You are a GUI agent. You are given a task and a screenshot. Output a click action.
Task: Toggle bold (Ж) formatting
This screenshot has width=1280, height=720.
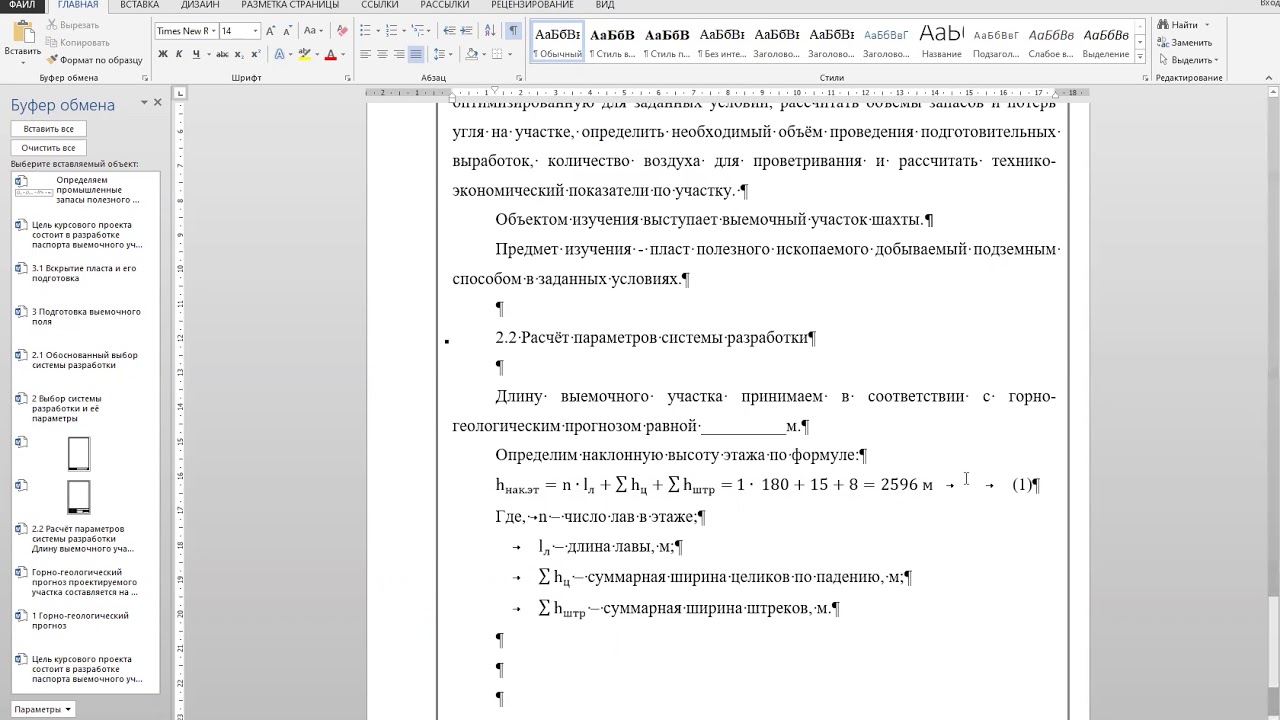coord(163,54)
